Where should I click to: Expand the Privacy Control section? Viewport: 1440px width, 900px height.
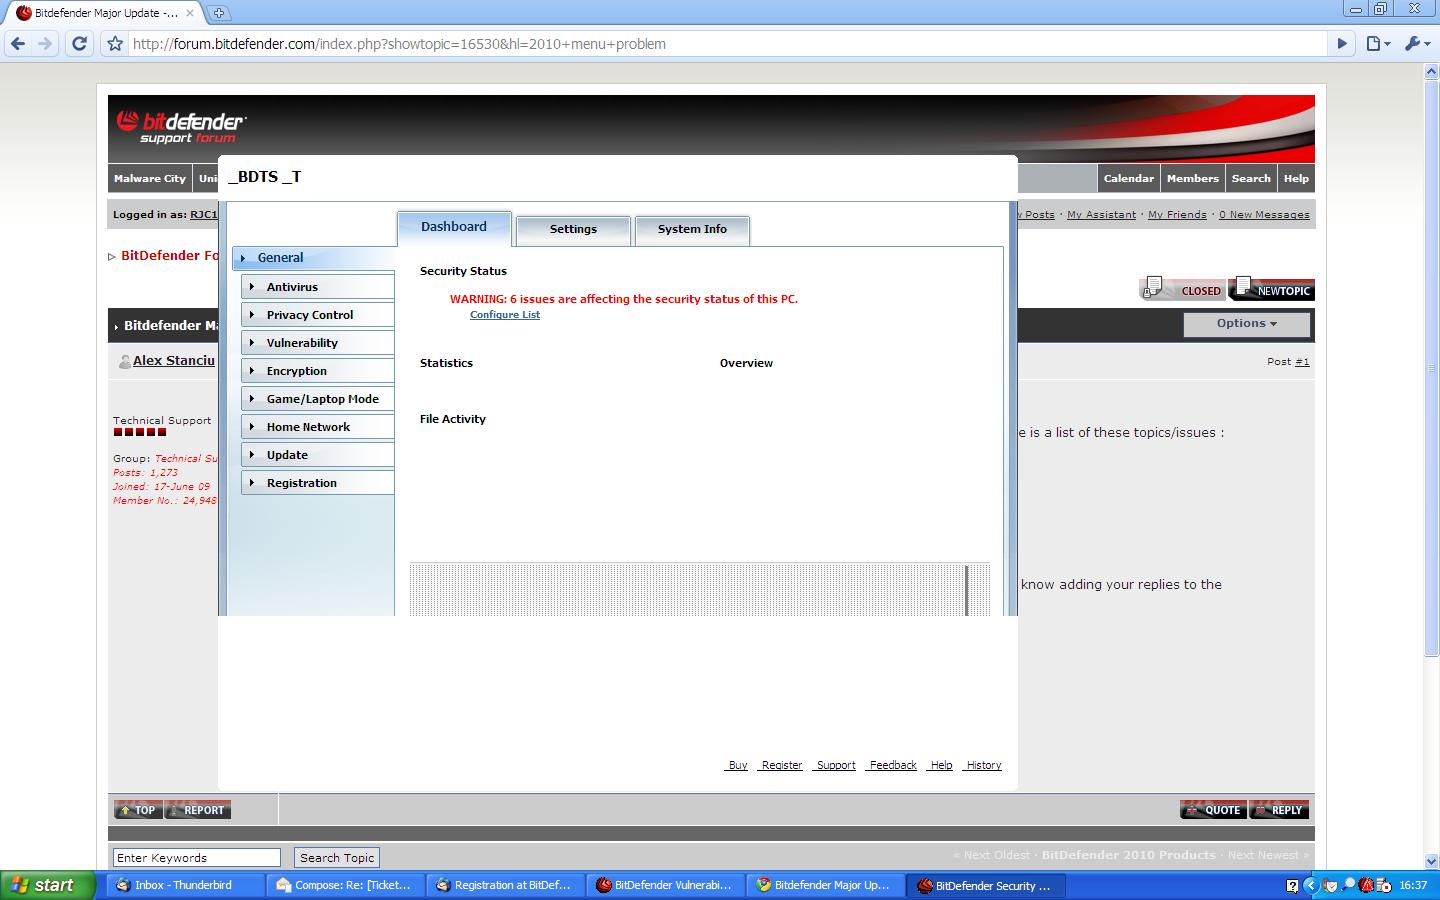(x=318, y=315)
